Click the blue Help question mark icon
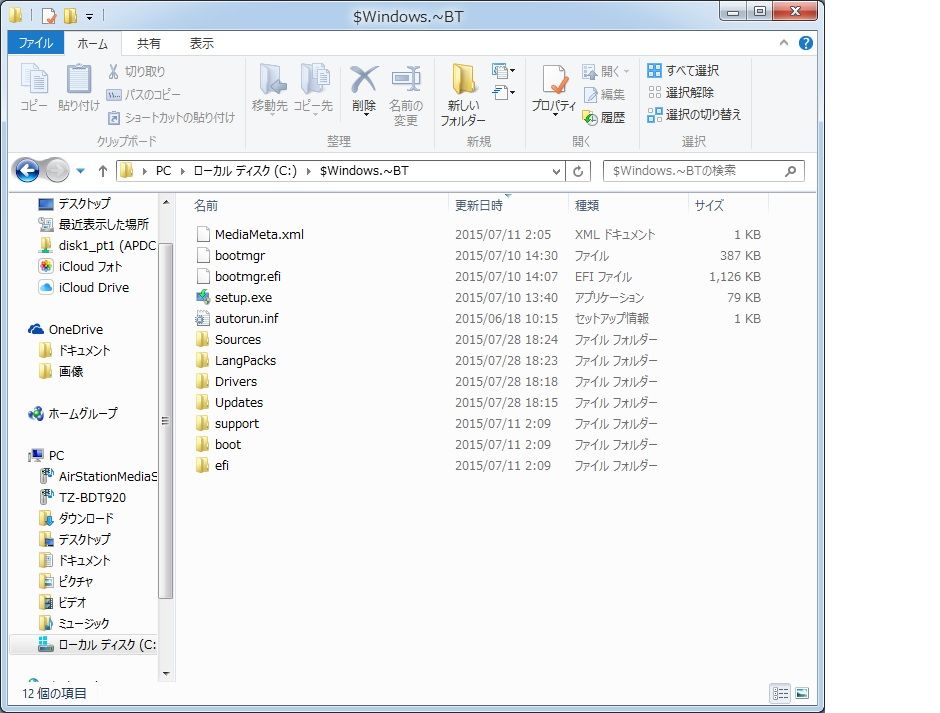Screen dimensions: 940x713 (806, 43)
